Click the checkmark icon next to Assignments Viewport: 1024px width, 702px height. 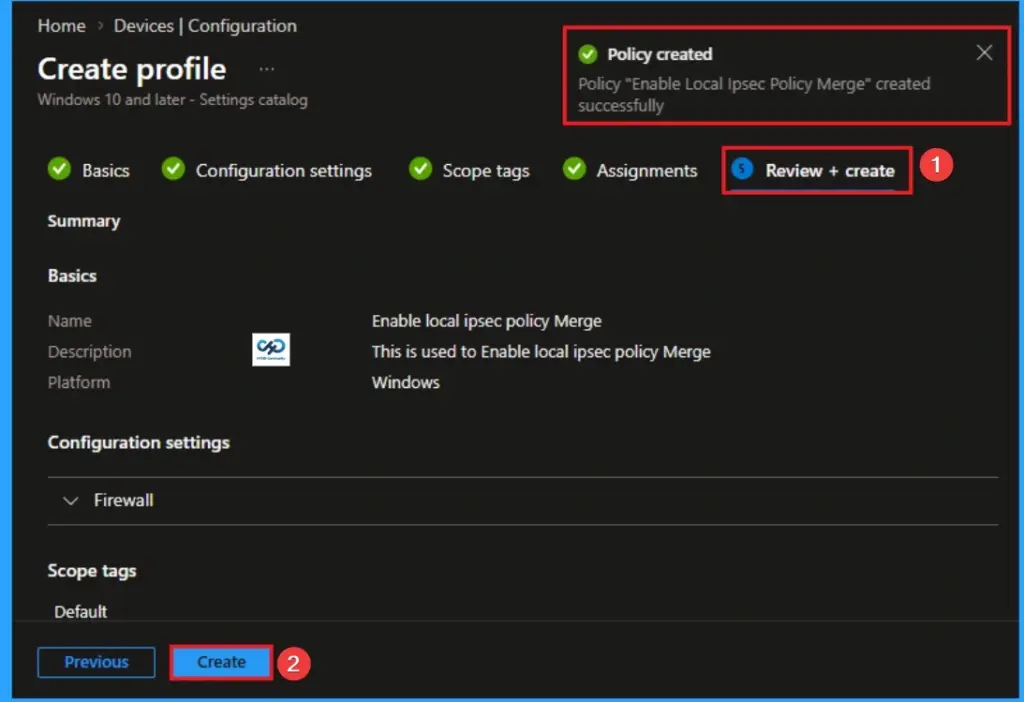tap(574, 170)
